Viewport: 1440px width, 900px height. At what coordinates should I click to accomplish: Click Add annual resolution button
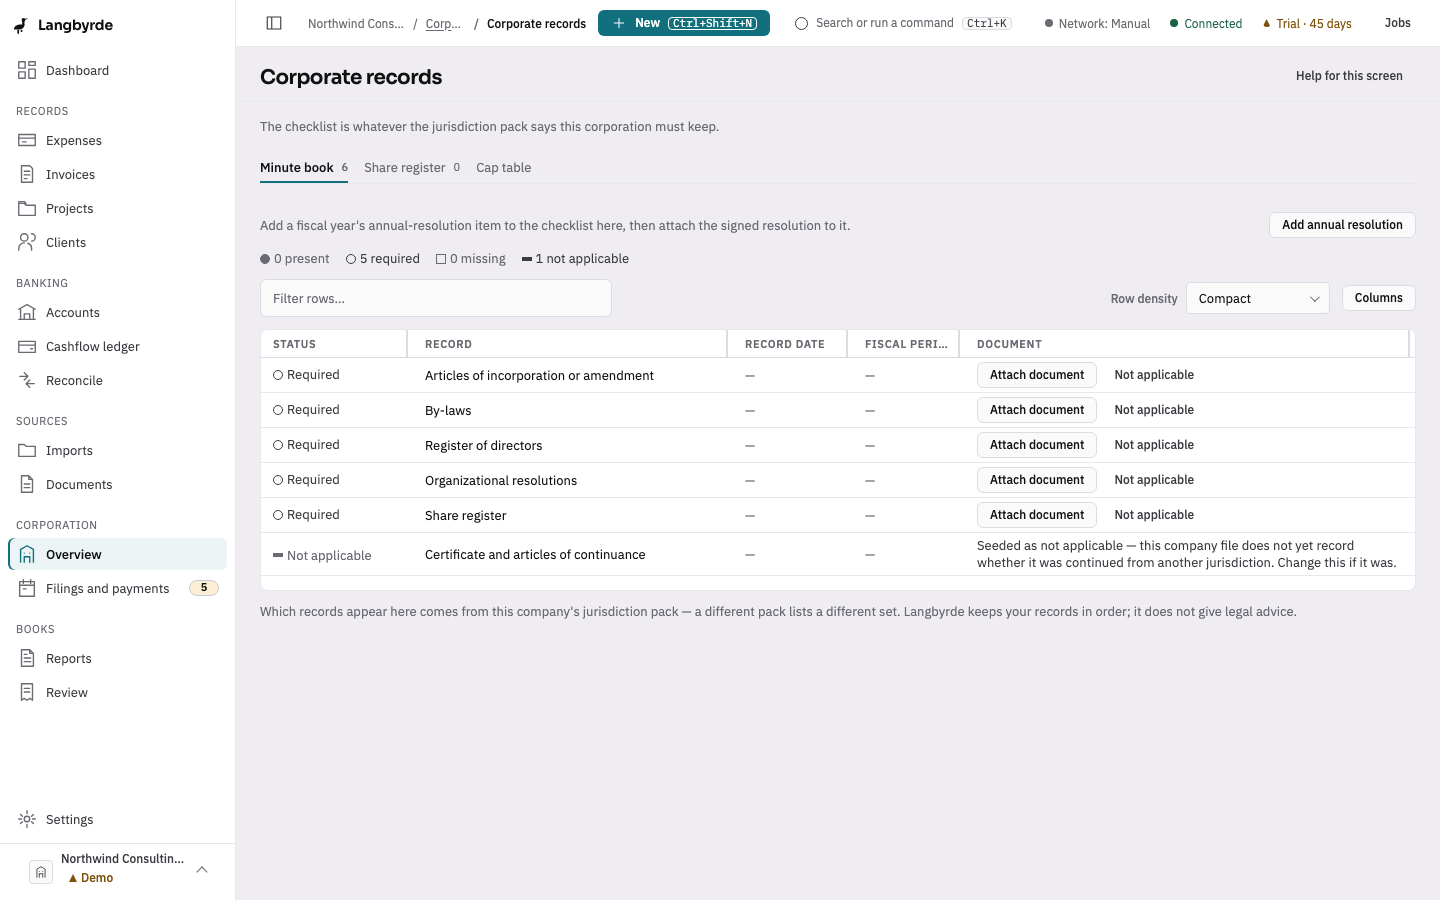pyautogui.click(x=1342, y=225)
